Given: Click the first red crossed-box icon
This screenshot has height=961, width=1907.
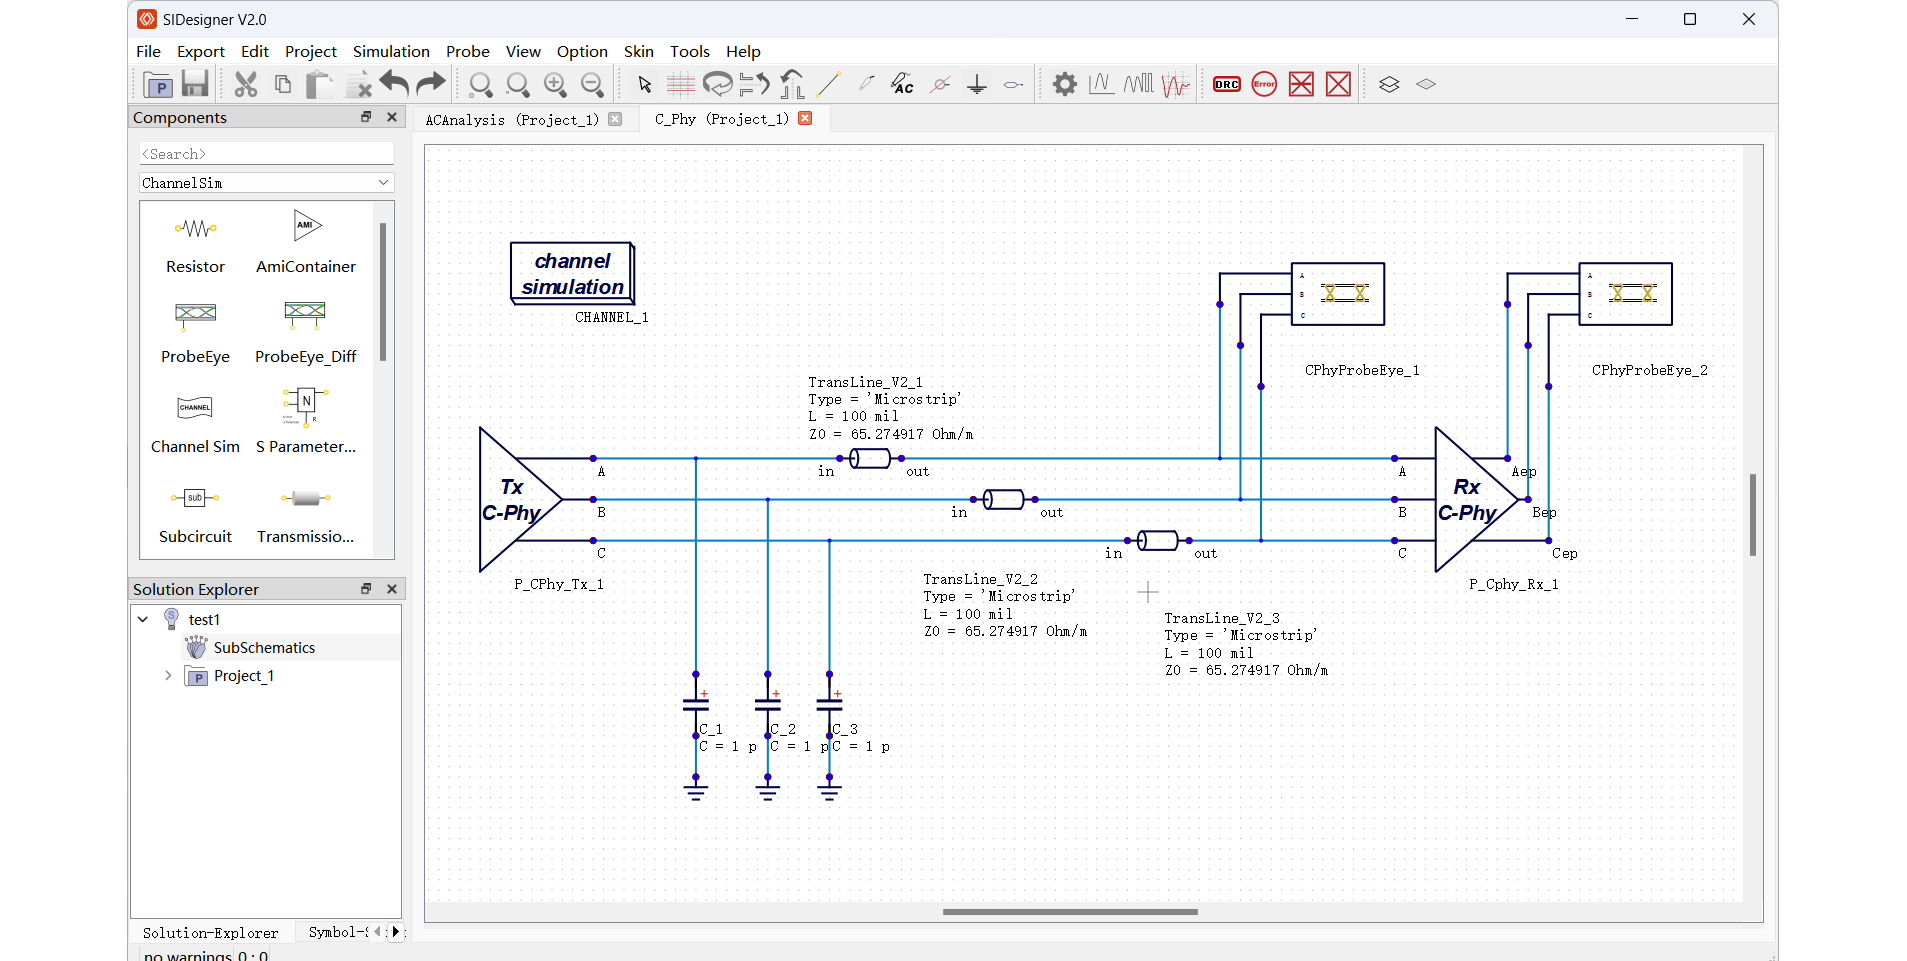Looking at the screenshot, I should pyautogui.click(x=1301, y=85).
